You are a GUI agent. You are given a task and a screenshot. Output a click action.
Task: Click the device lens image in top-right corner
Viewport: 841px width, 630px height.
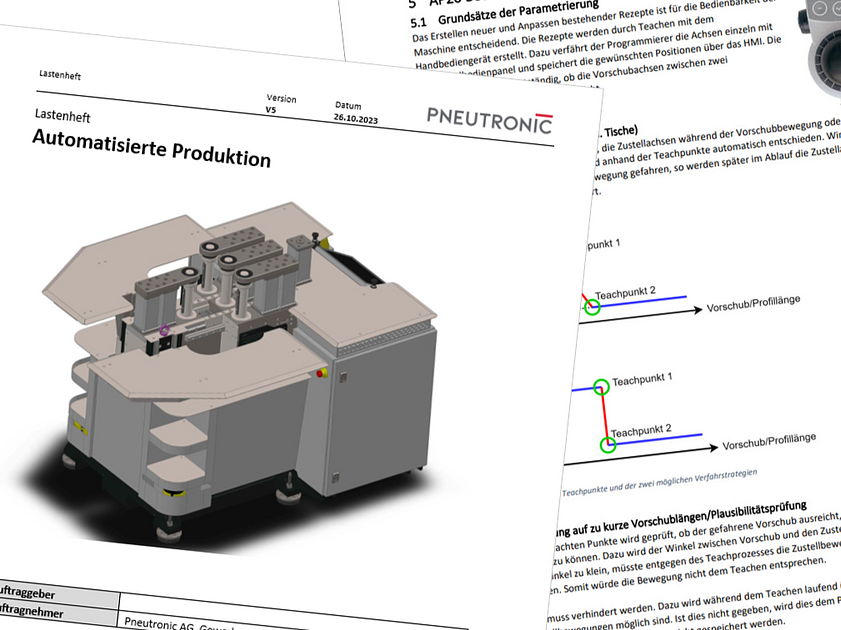[x=820, y=48]
